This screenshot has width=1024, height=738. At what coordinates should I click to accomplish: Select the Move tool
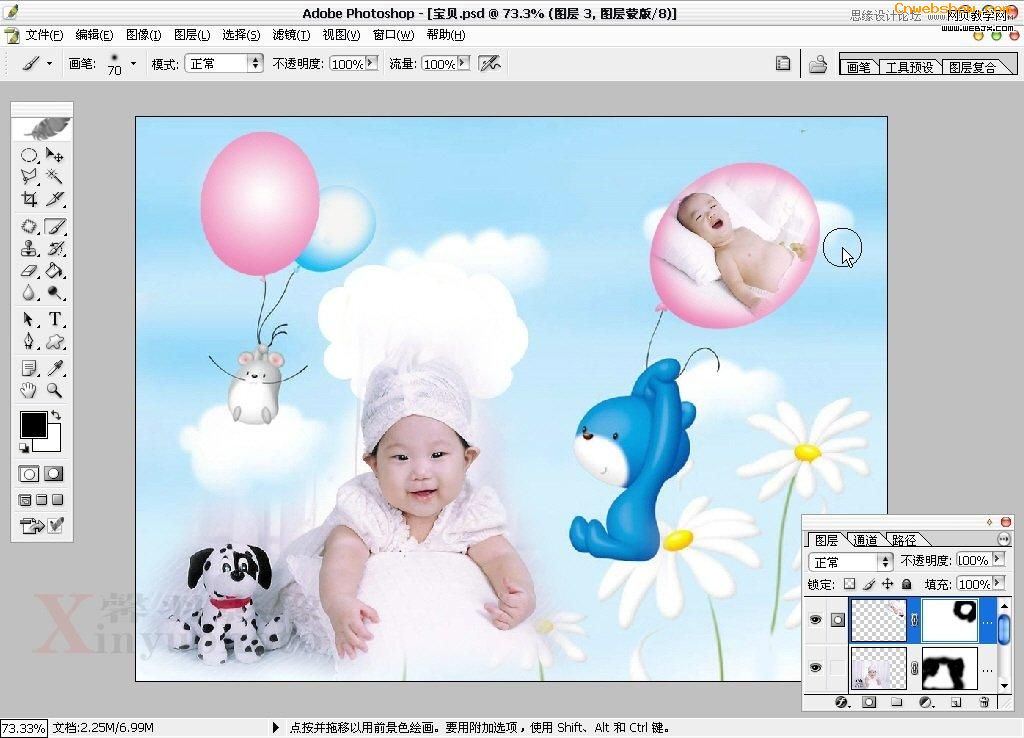coord(55,155)
